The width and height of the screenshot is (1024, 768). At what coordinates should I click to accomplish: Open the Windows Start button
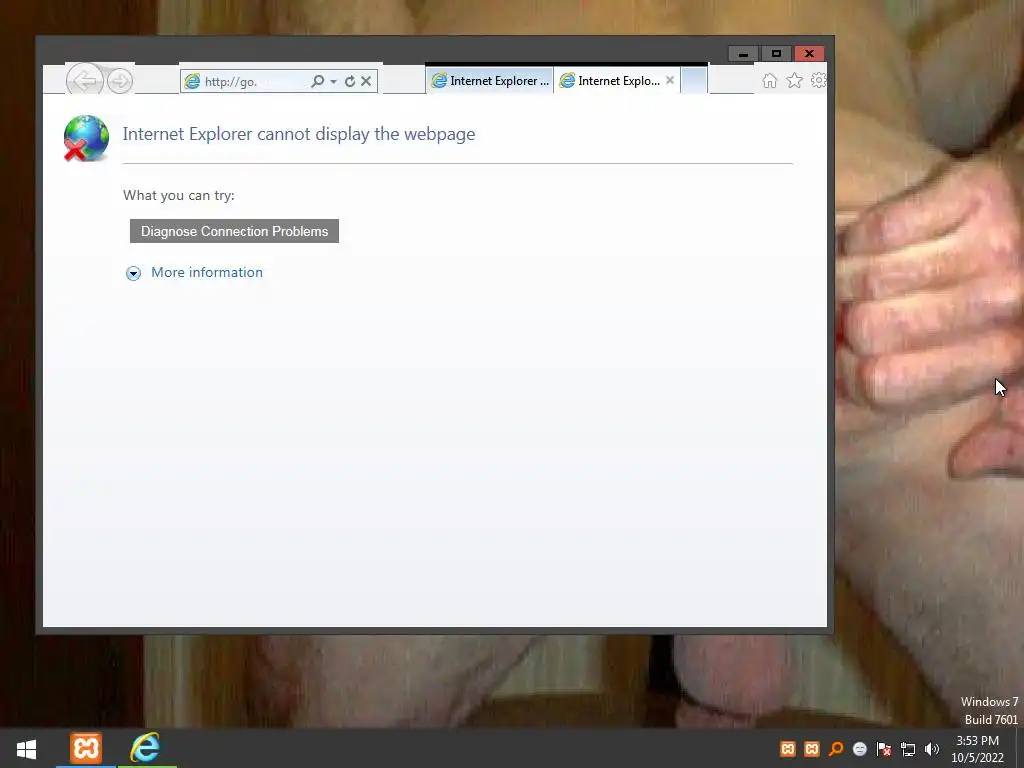[26, 748]
